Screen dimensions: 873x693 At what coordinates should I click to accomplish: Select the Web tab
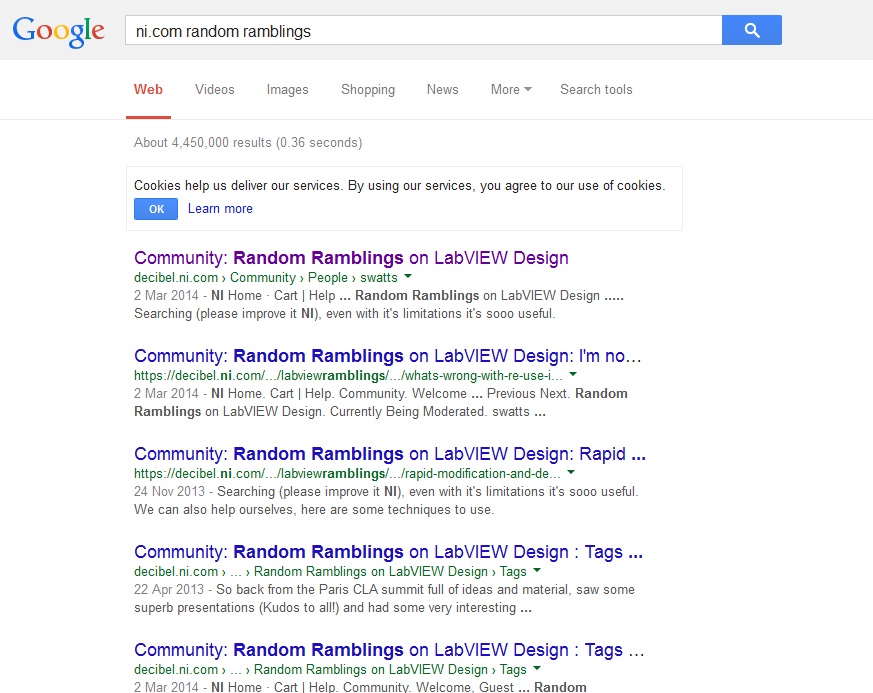coord(148,90)
